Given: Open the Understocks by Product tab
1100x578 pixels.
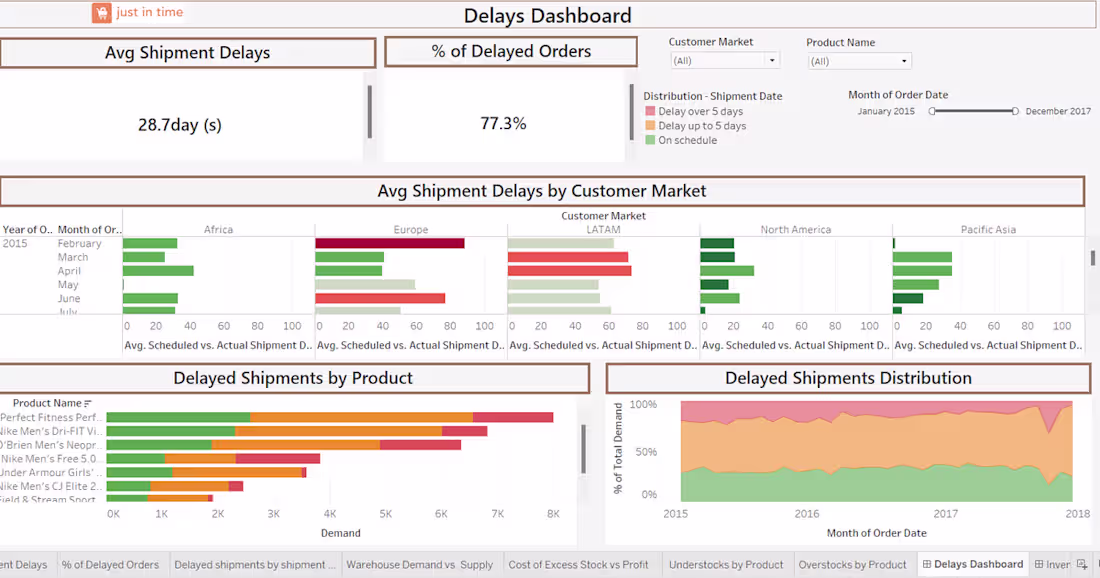Looking at the screenshot, I should 726,564.
